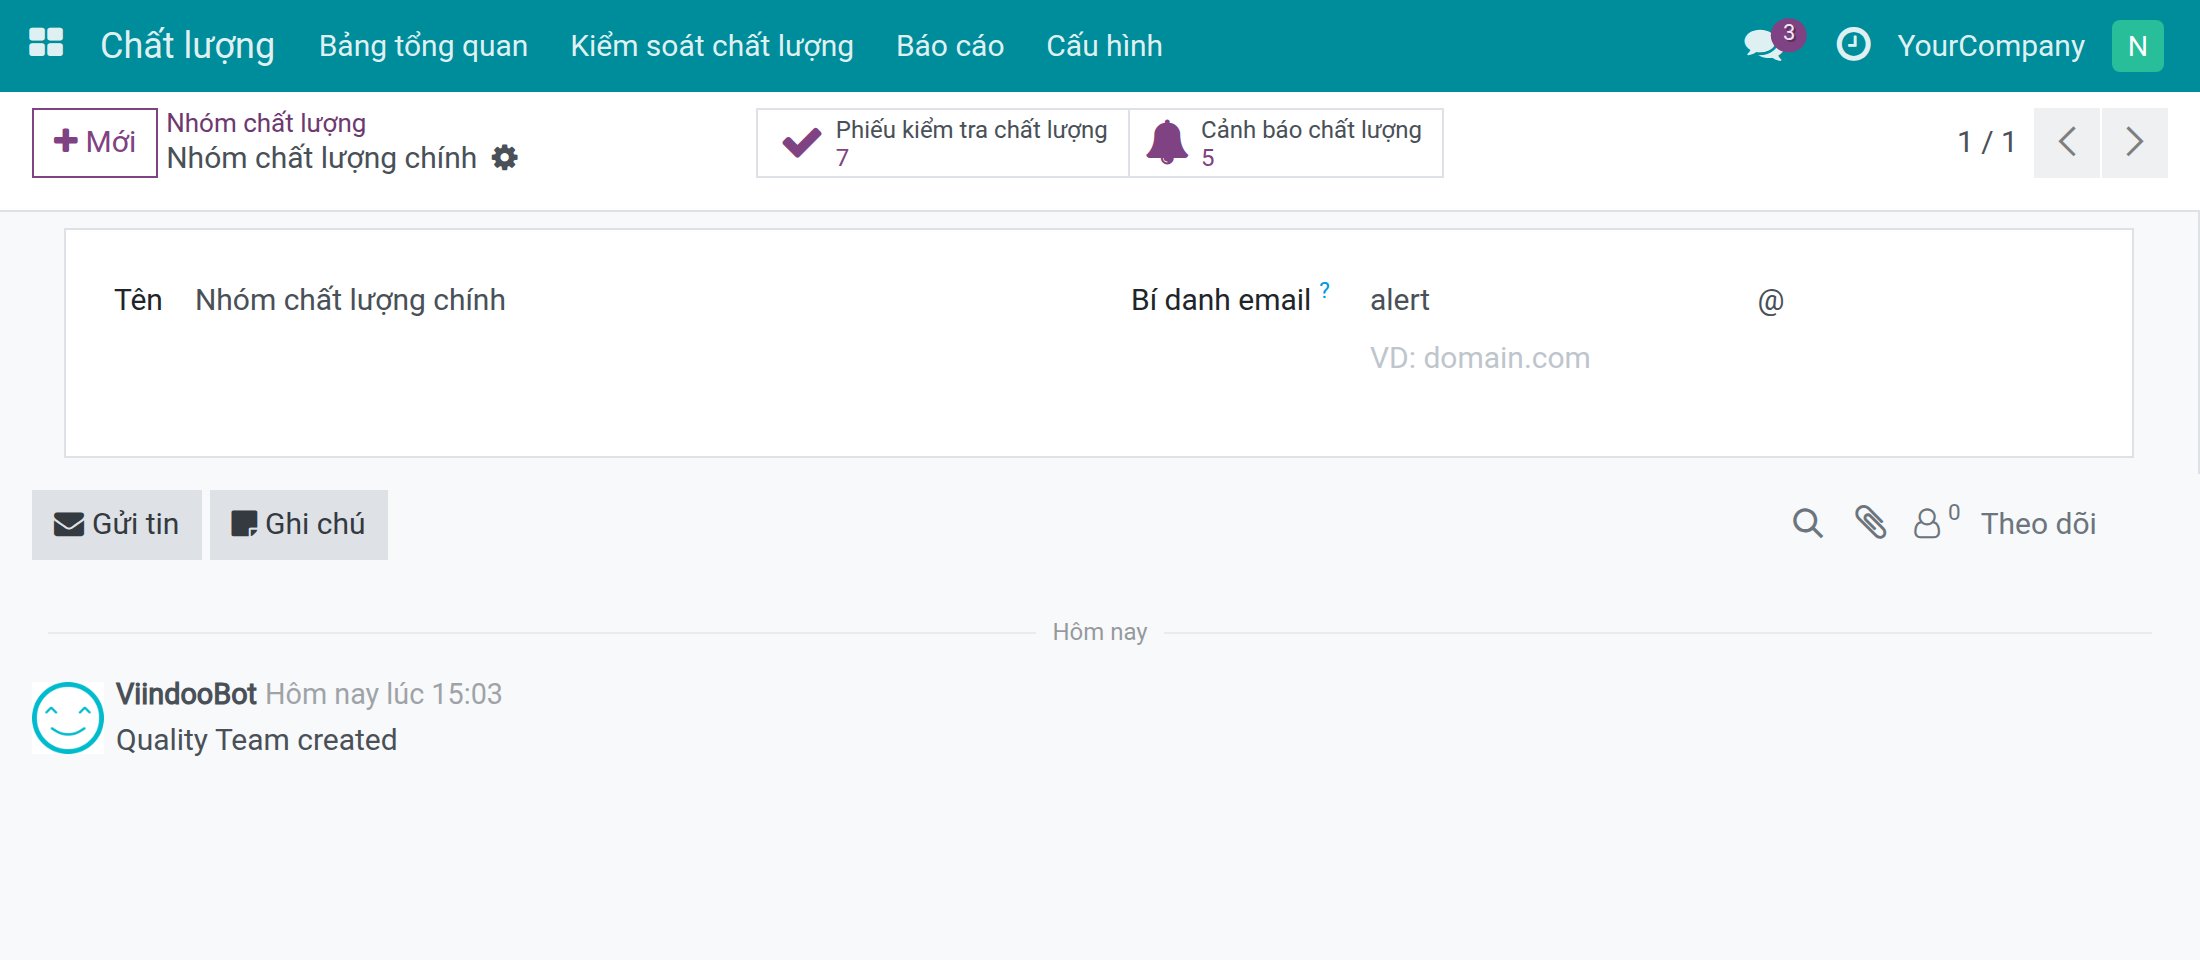Open the activities clock icon
Screen dimensions: 2200x960
pyautogui.click(x=1853, y=45)
